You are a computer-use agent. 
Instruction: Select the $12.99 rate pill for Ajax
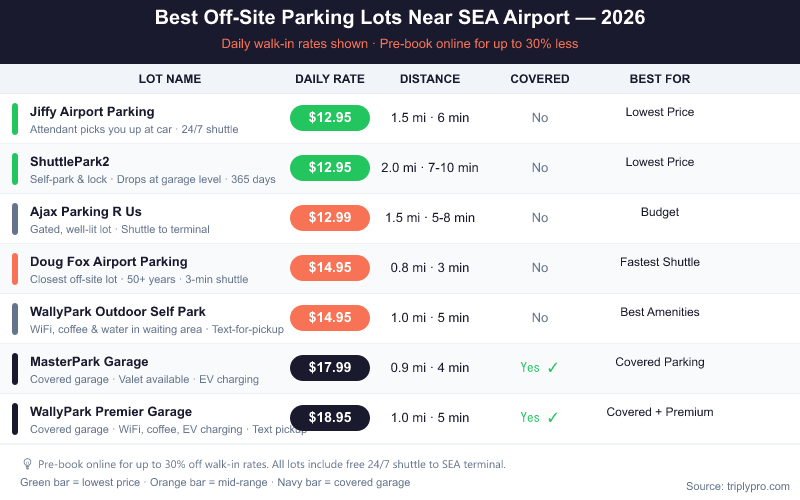point(330,218)
